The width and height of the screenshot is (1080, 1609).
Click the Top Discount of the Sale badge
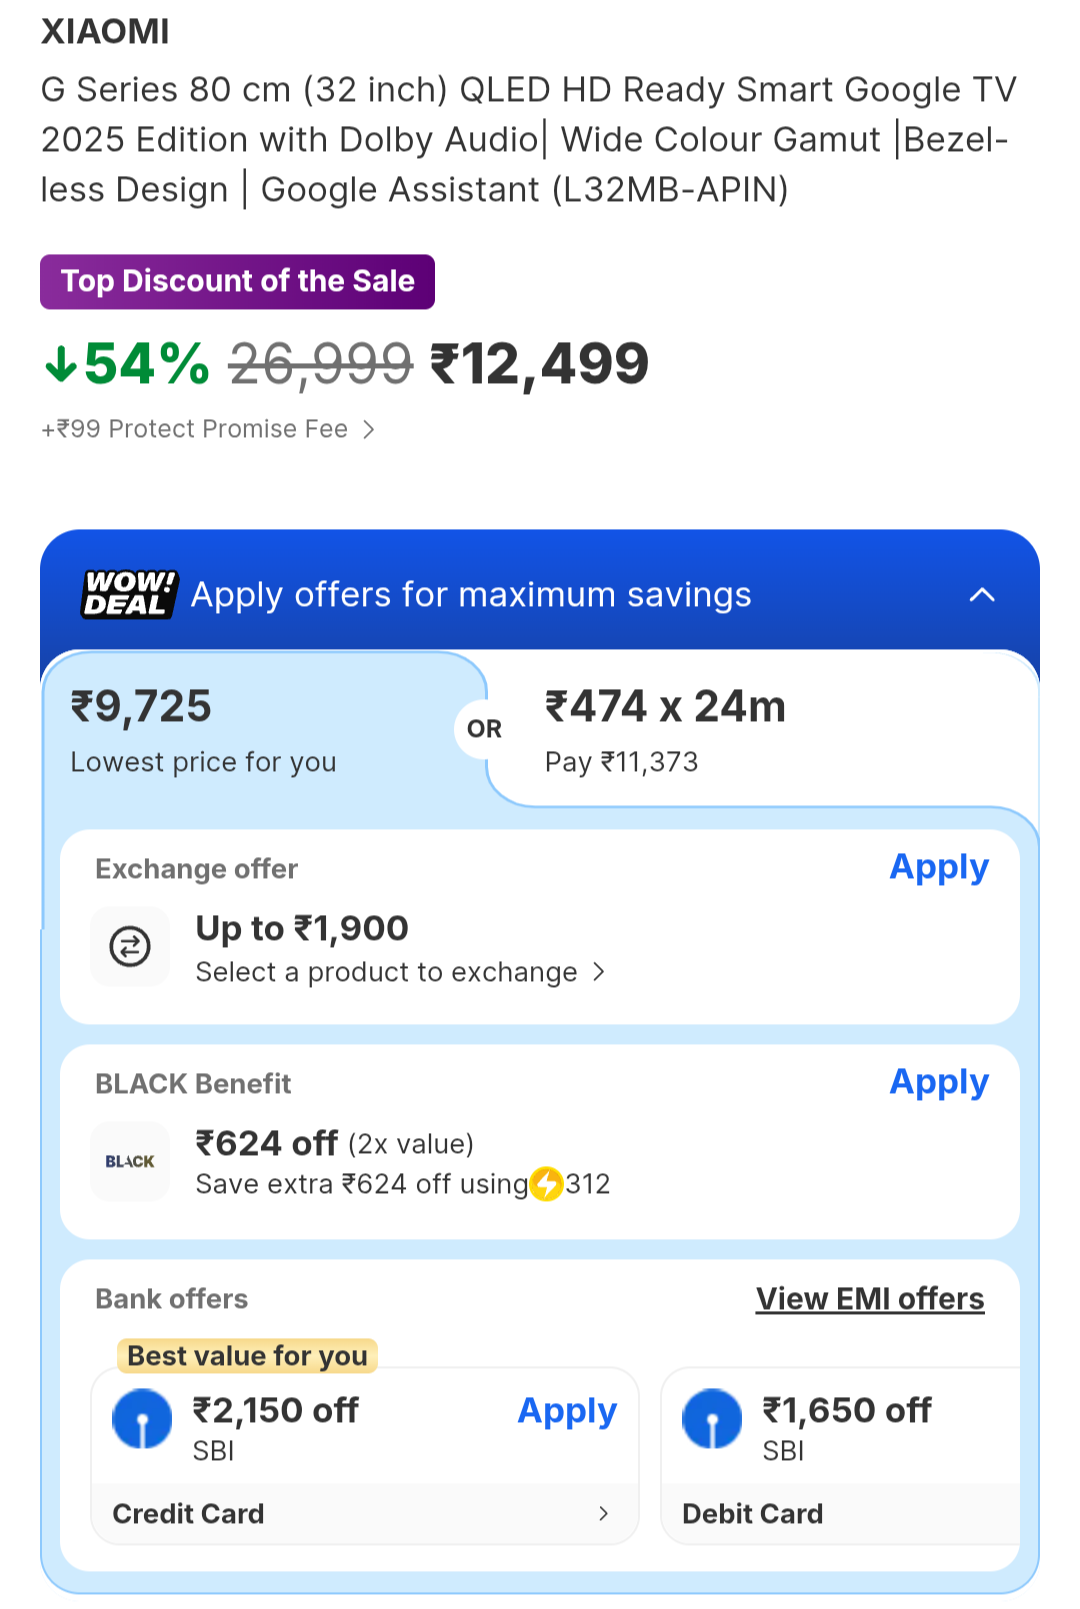(237, 282)
